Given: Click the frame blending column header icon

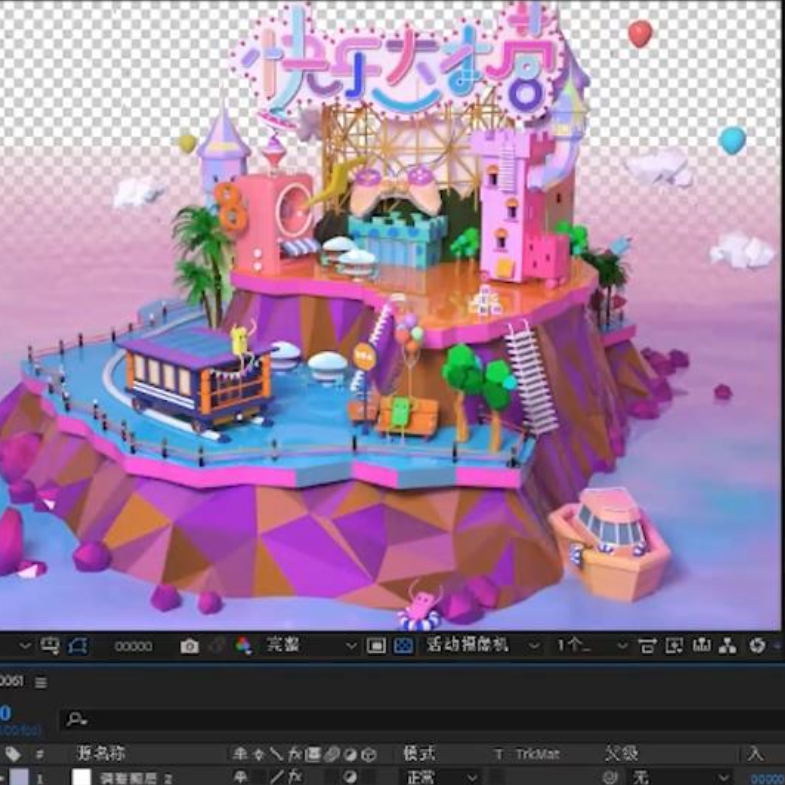Looking at the screenshot, I should 313,754.
